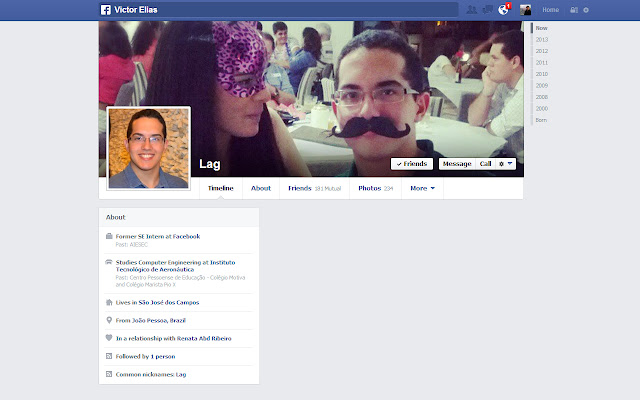Open Studies Computer Engineering at Instituto link

176,266
